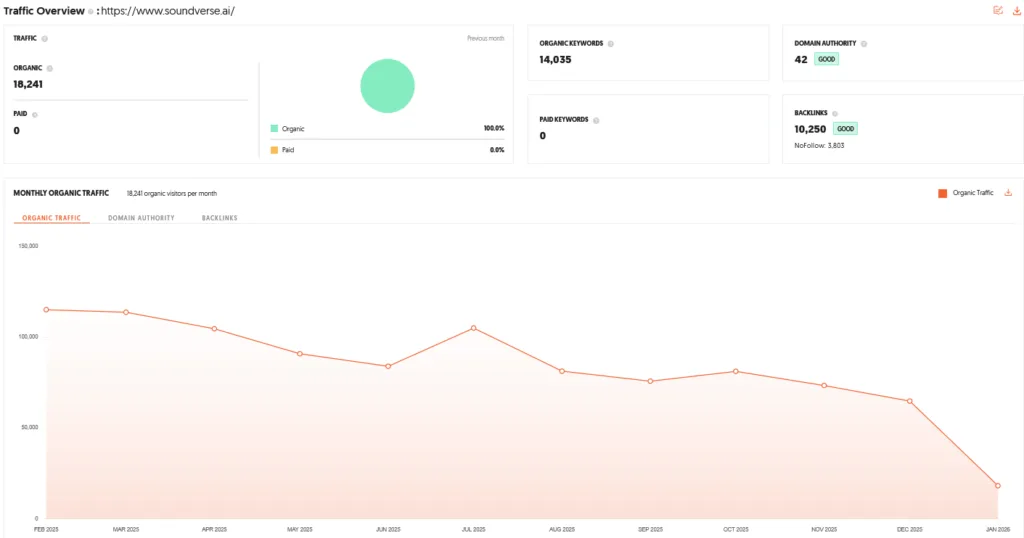Select the DEC 2025 data point
This screenshot has width=1024, height=538.
point(910,401)
